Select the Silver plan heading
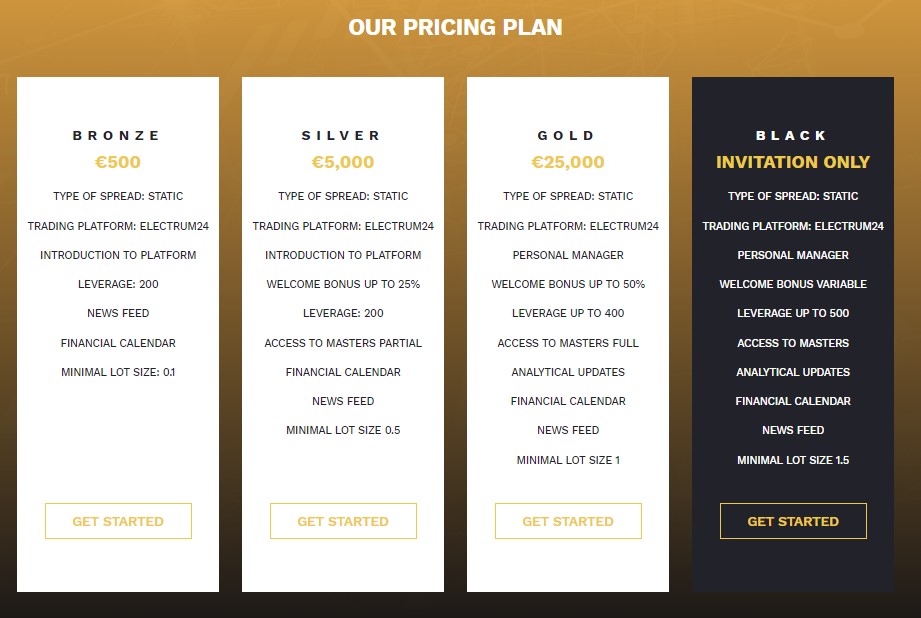The width and height of the screenshot is (921, 618). coord(341,136)
